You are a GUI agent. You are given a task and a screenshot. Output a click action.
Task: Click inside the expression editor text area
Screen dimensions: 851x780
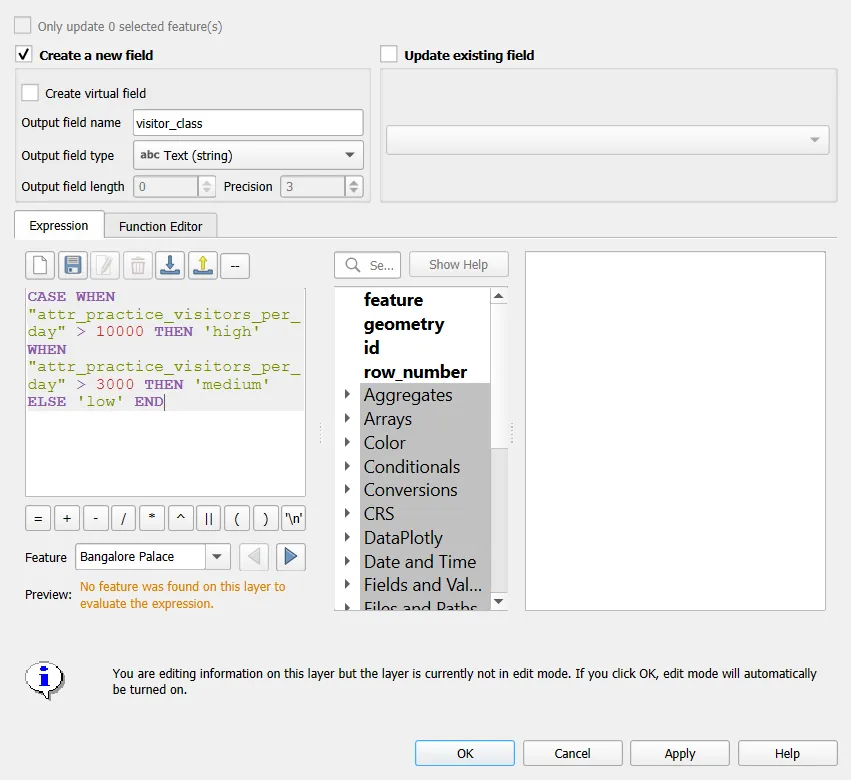coord(166,392)
